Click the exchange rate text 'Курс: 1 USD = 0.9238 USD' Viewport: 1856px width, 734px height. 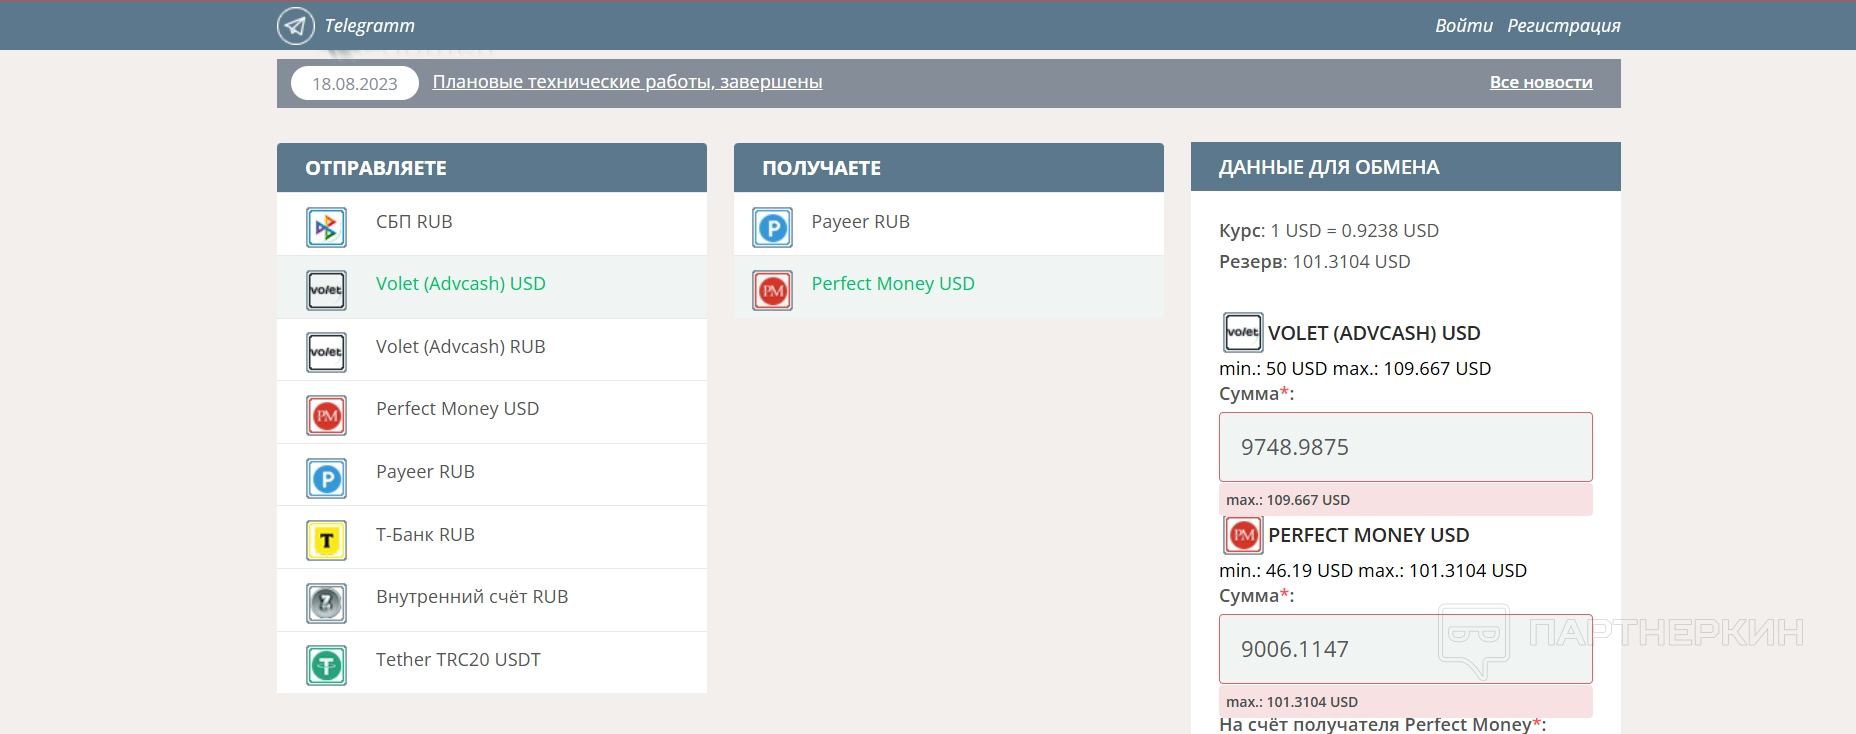[x=1329, y=231]
